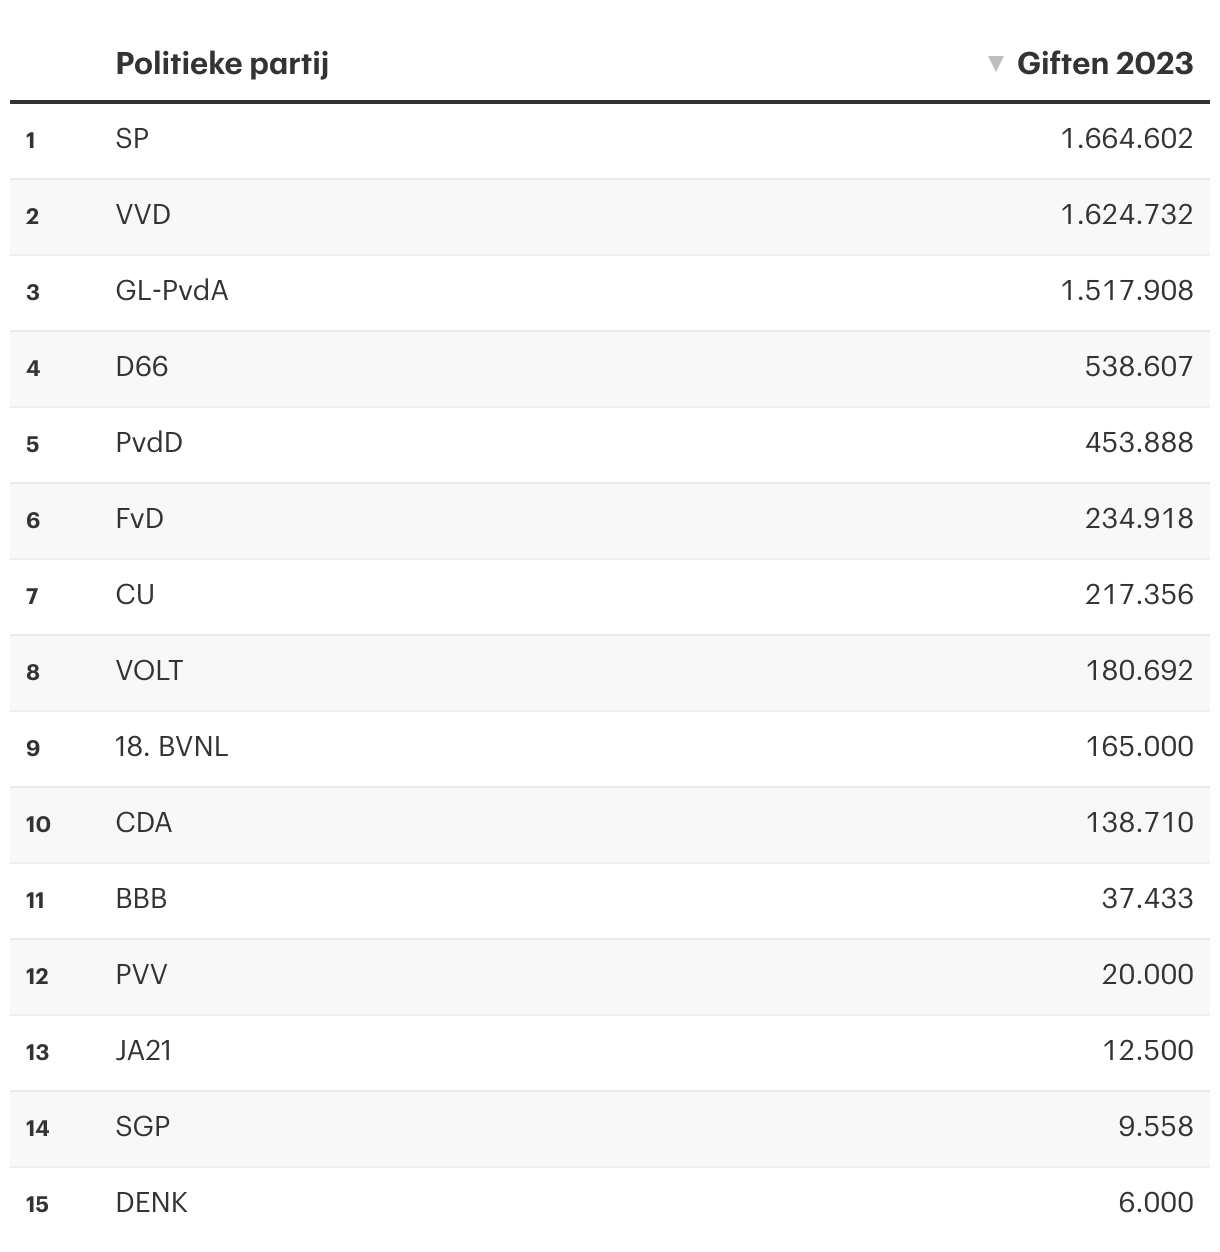
Task: Sort by the Politieke partij column header
Action: pyautogui.click(x=222, y=64)
